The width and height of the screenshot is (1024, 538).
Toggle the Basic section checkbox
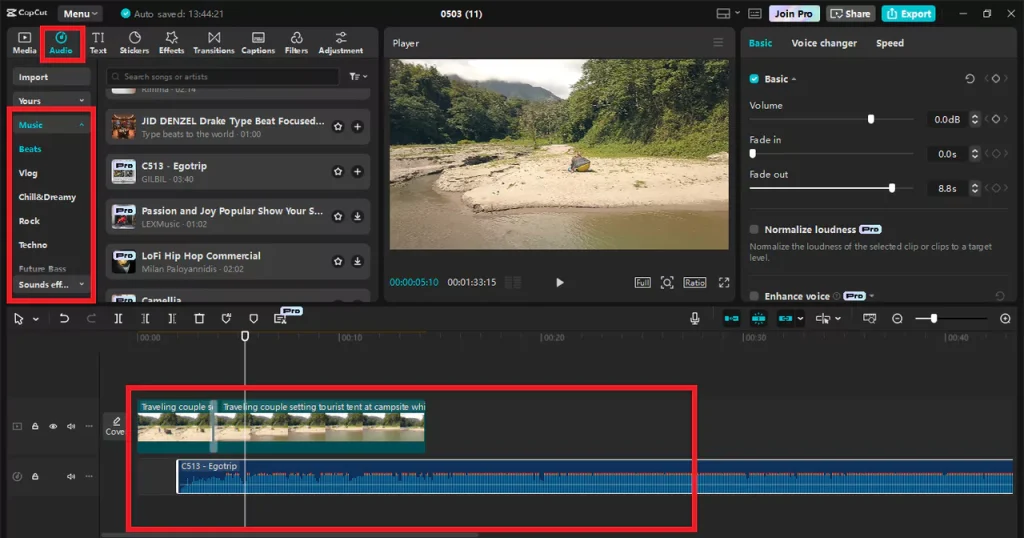click(x=754, y=79)
